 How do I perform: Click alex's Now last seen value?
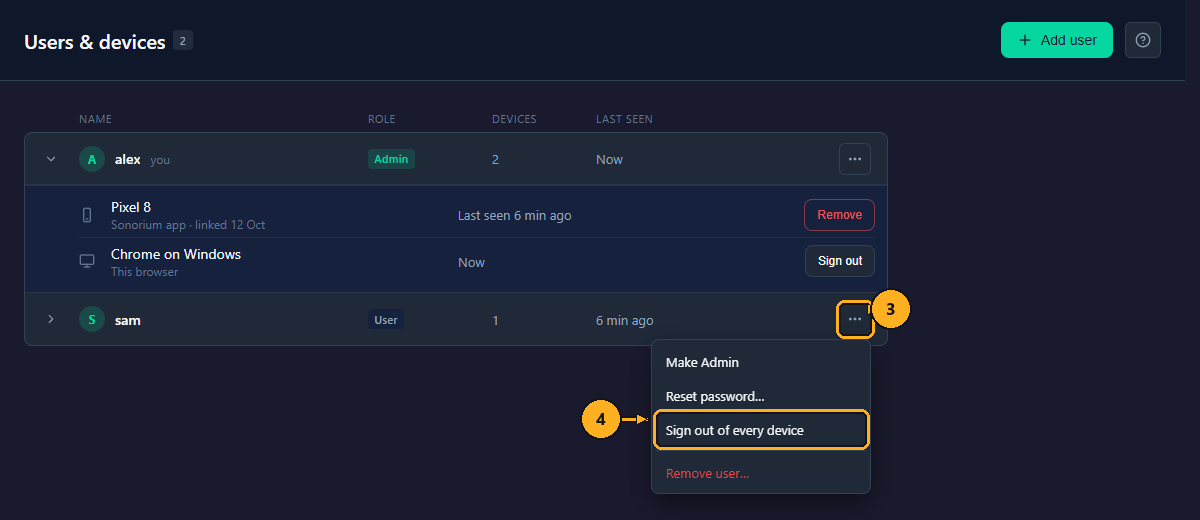(x=609, y=160)
